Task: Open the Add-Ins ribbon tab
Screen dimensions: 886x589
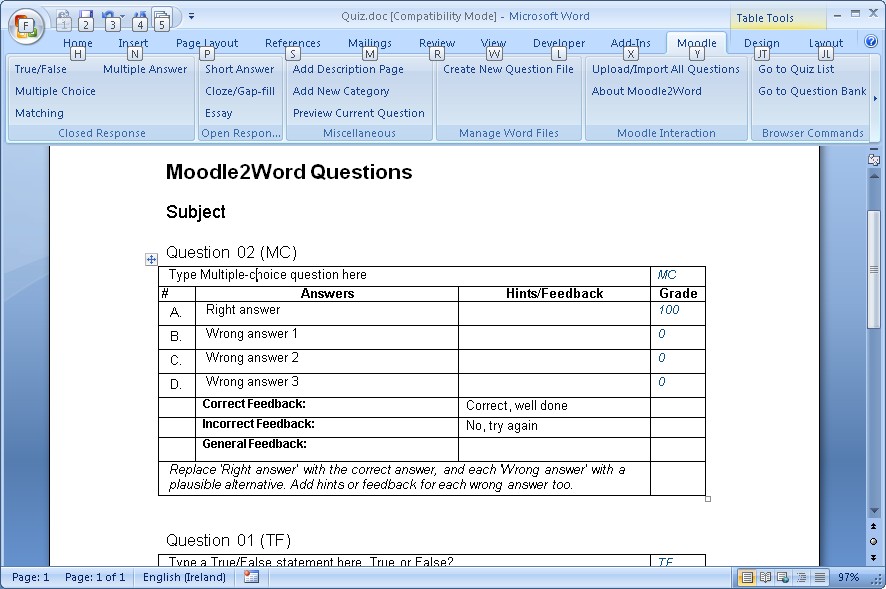Action: point(631,43)
